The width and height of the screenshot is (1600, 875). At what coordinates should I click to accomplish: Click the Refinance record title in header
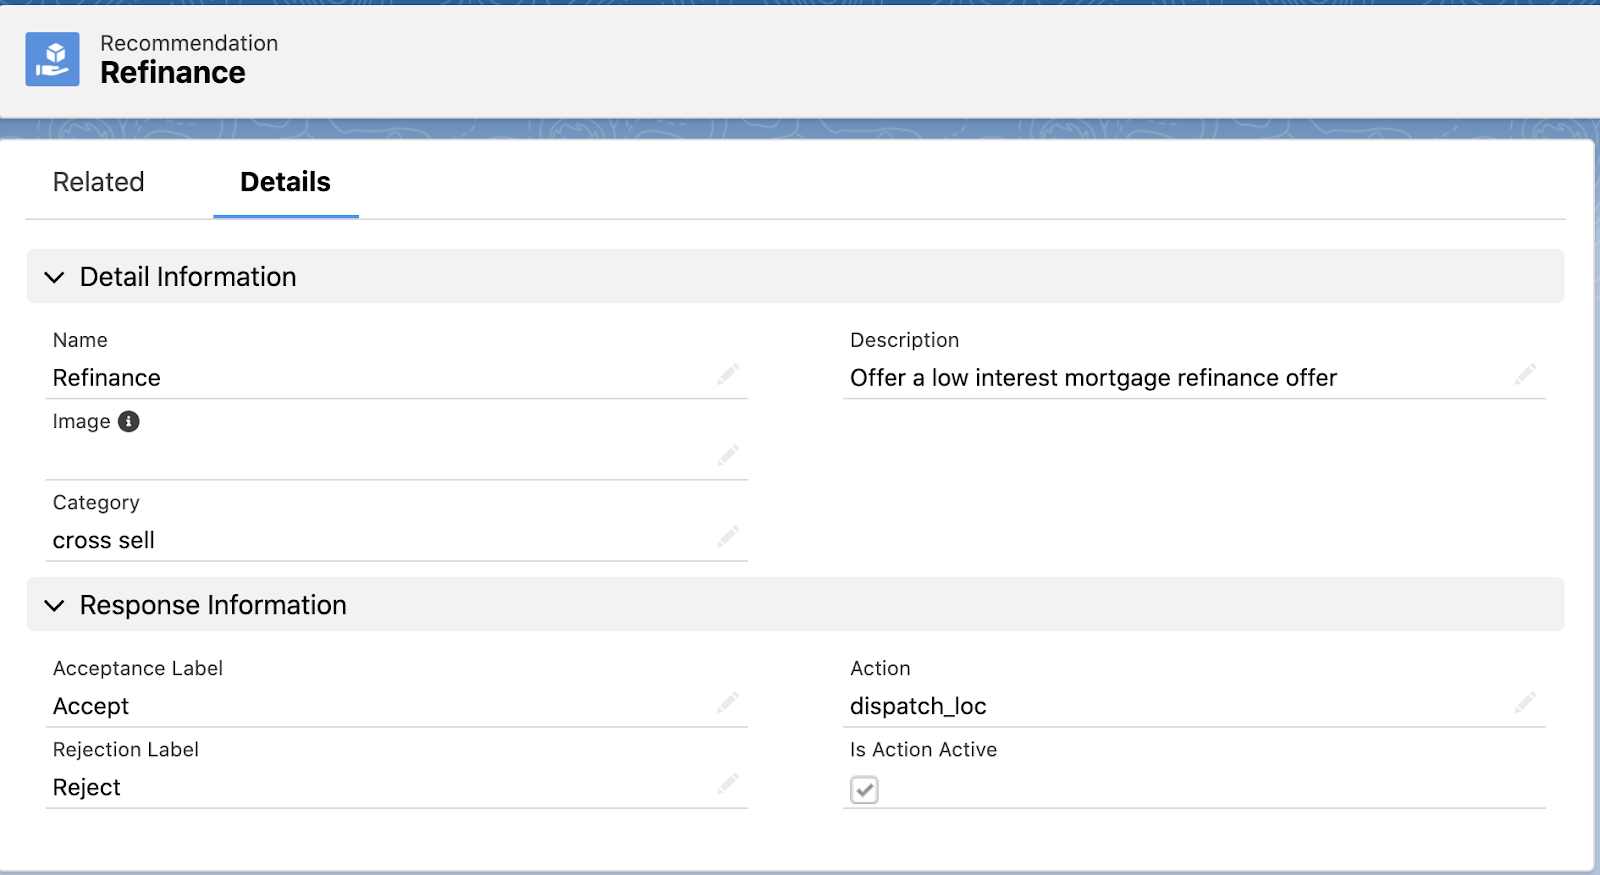coord(173,73)
